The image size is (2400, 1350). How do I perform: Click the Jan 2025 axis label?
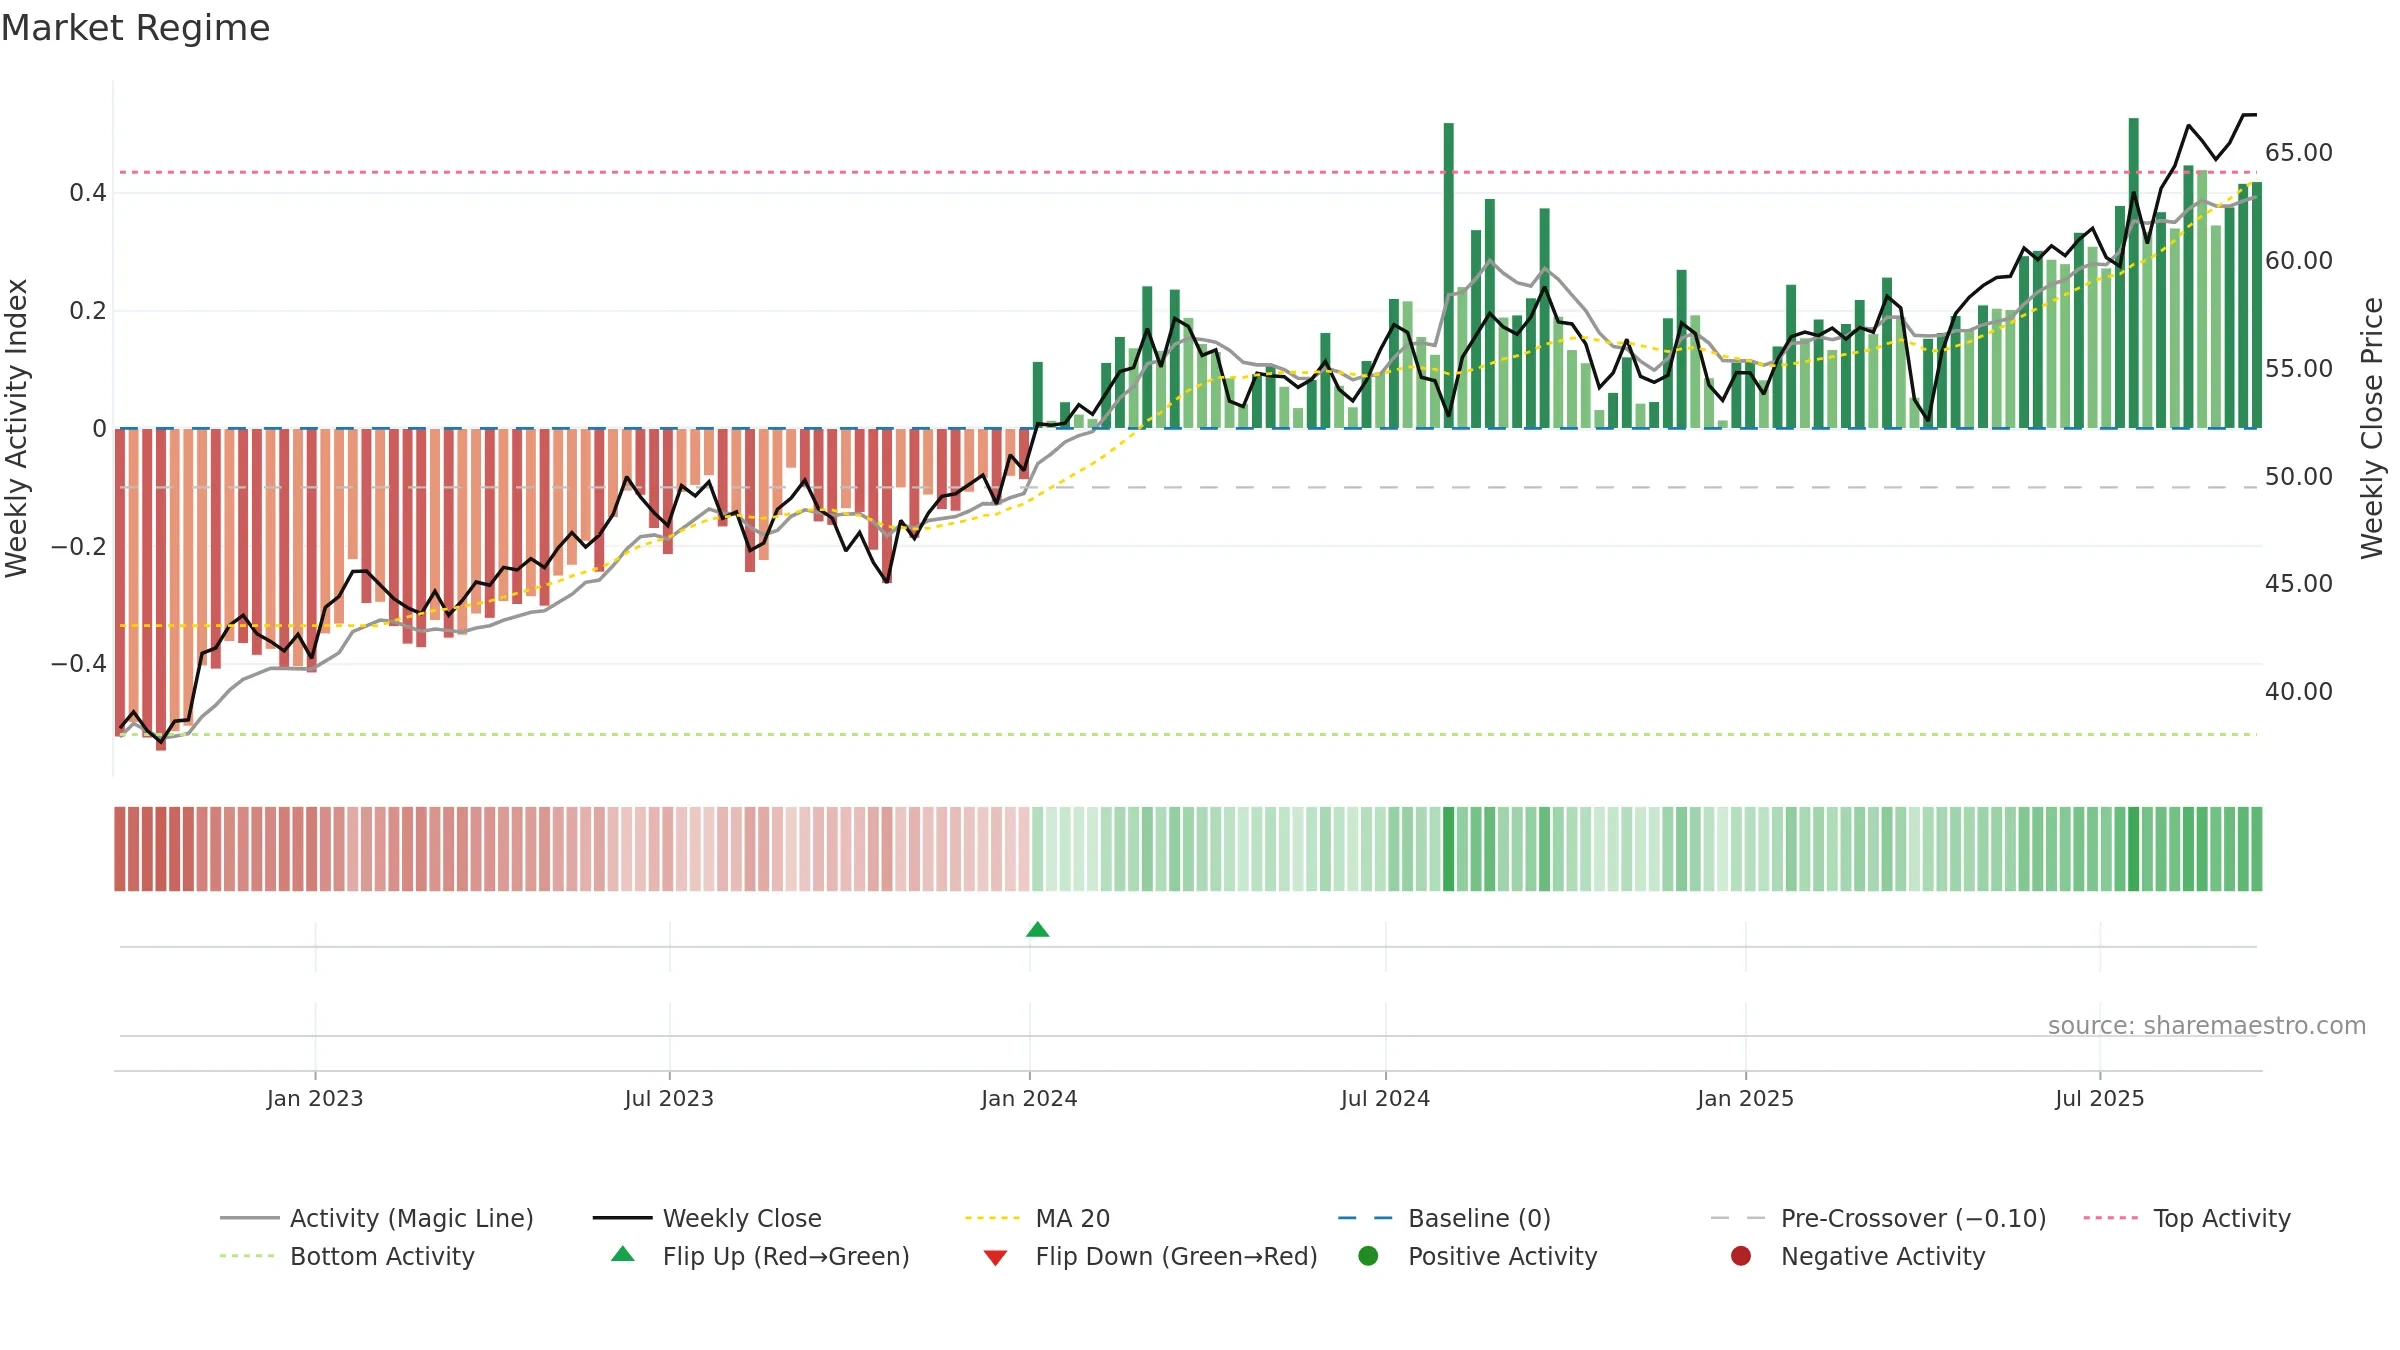point(1745,1098)
